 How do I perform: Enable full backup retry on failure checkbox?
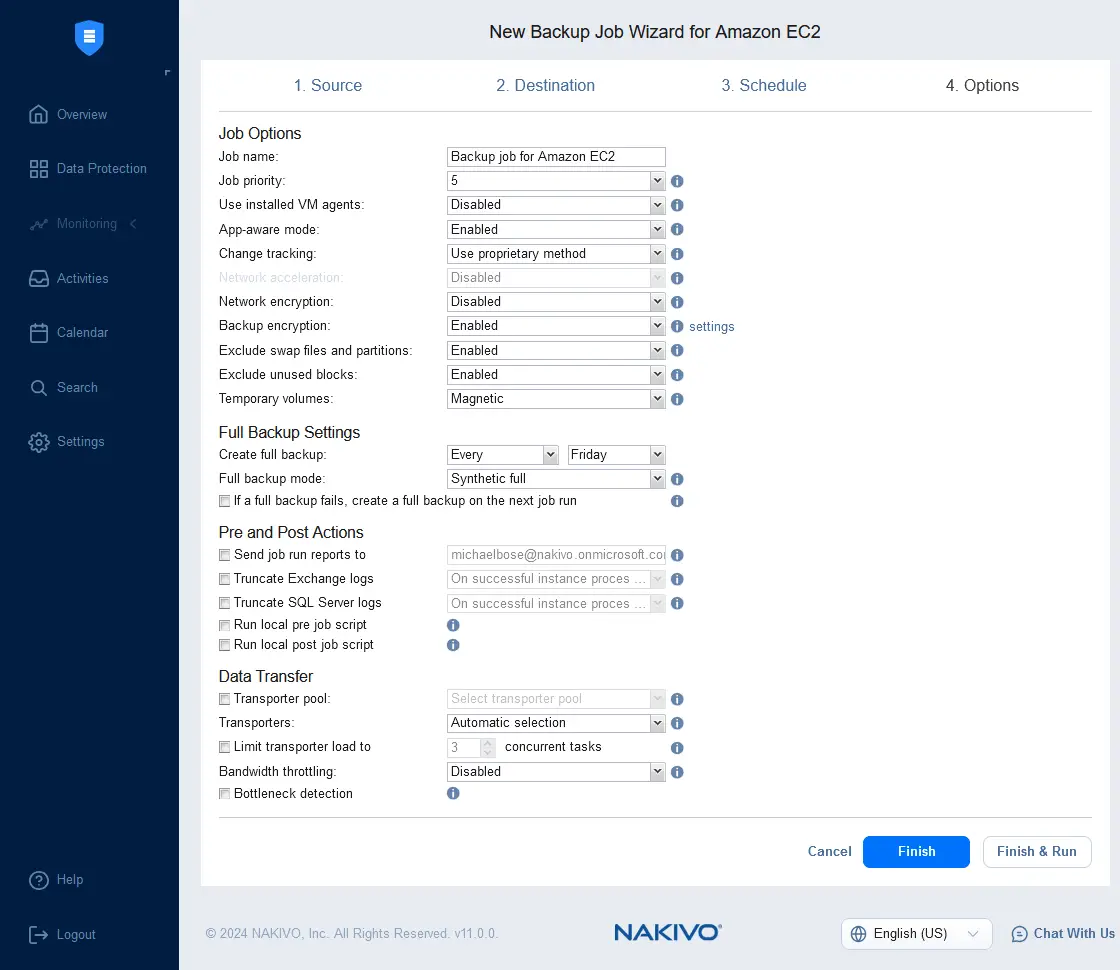224,501
